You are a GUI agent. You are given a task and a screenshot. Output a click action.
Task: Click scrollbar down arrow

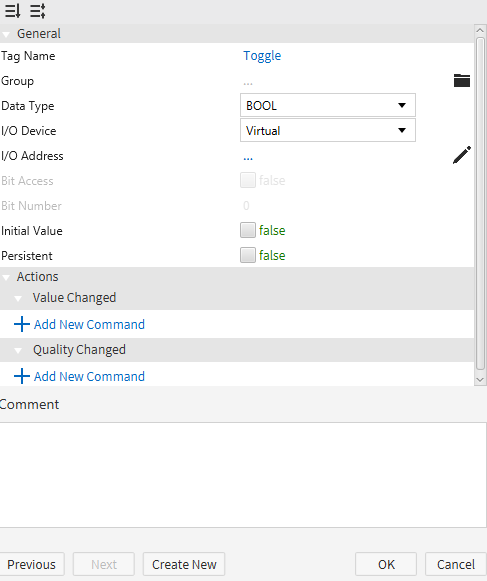[480, 379]
